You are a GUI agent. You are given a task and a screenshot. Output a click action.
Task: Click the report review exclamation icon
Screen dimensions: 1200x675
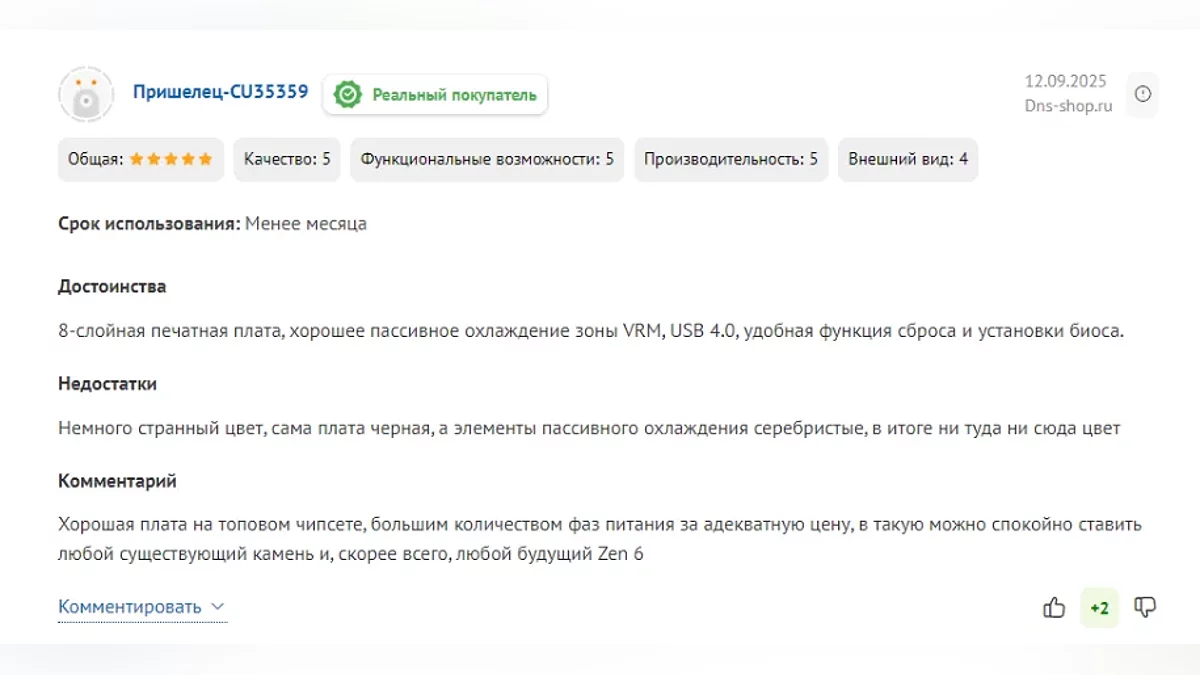(1142, 94)
